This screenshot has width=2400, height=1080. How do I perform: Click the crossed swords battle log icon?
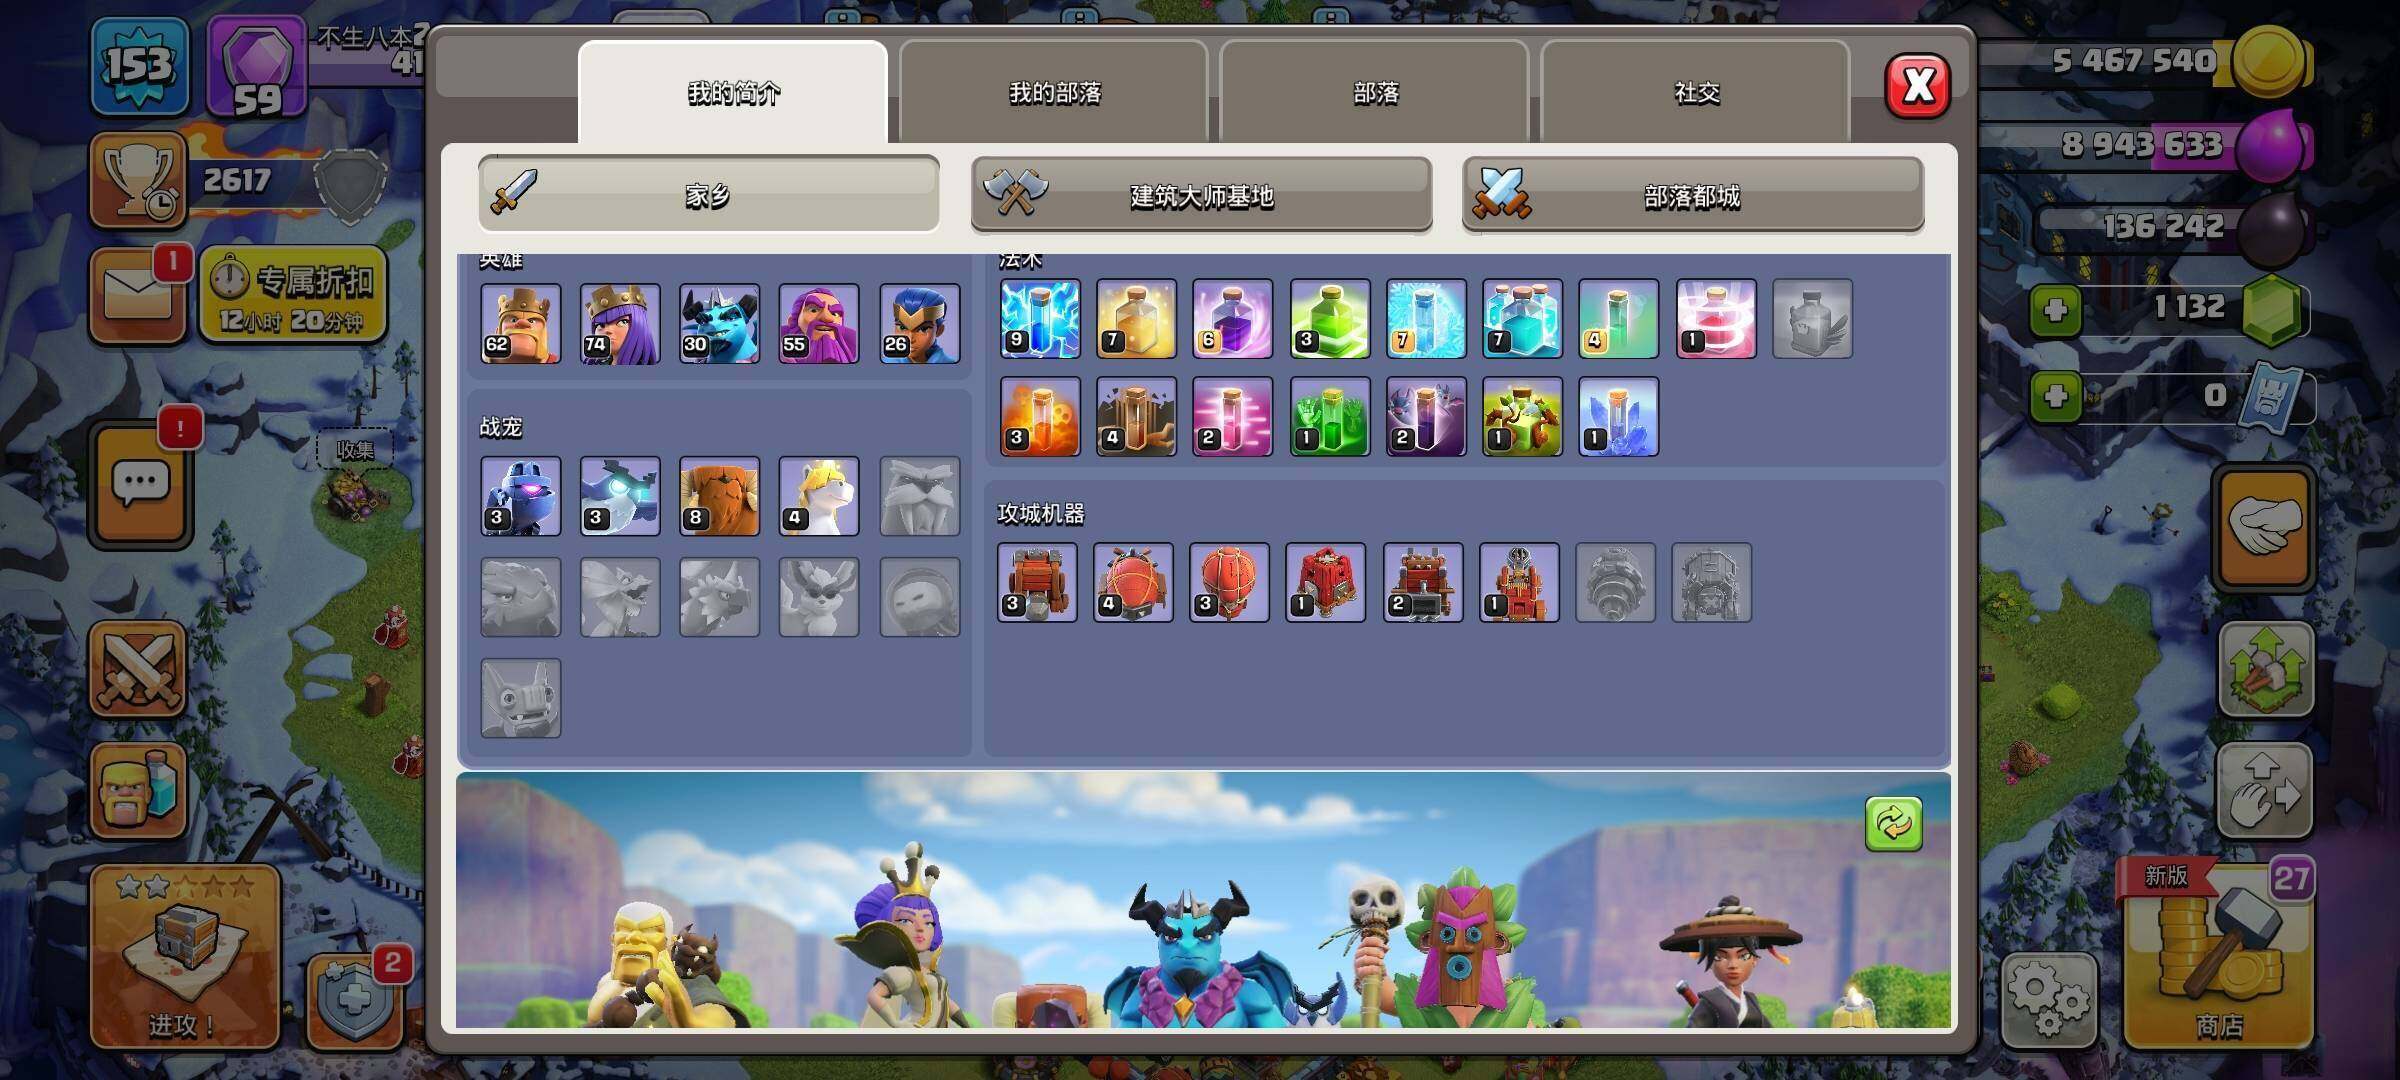[138, 668]
